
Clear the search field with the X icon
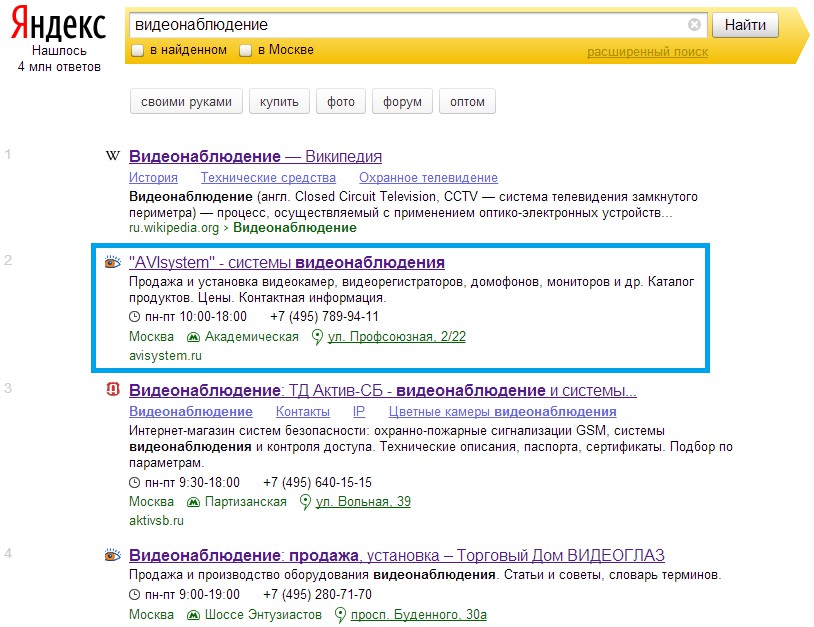pos(694,24)
